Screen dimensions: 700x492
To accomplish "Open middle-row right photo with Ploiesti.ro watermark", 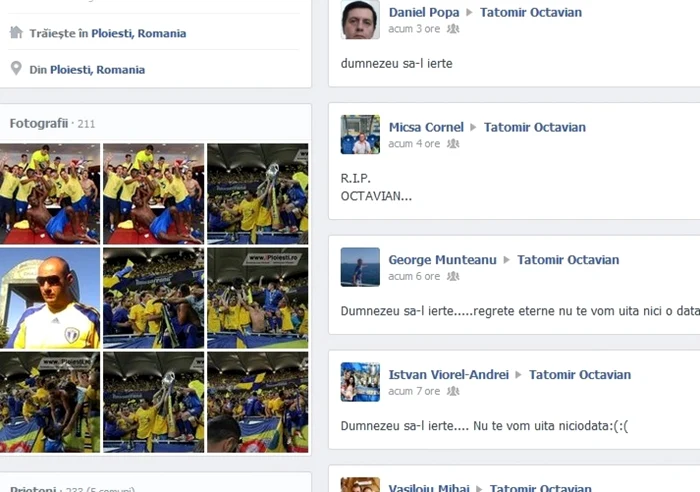I will [258, 298].
